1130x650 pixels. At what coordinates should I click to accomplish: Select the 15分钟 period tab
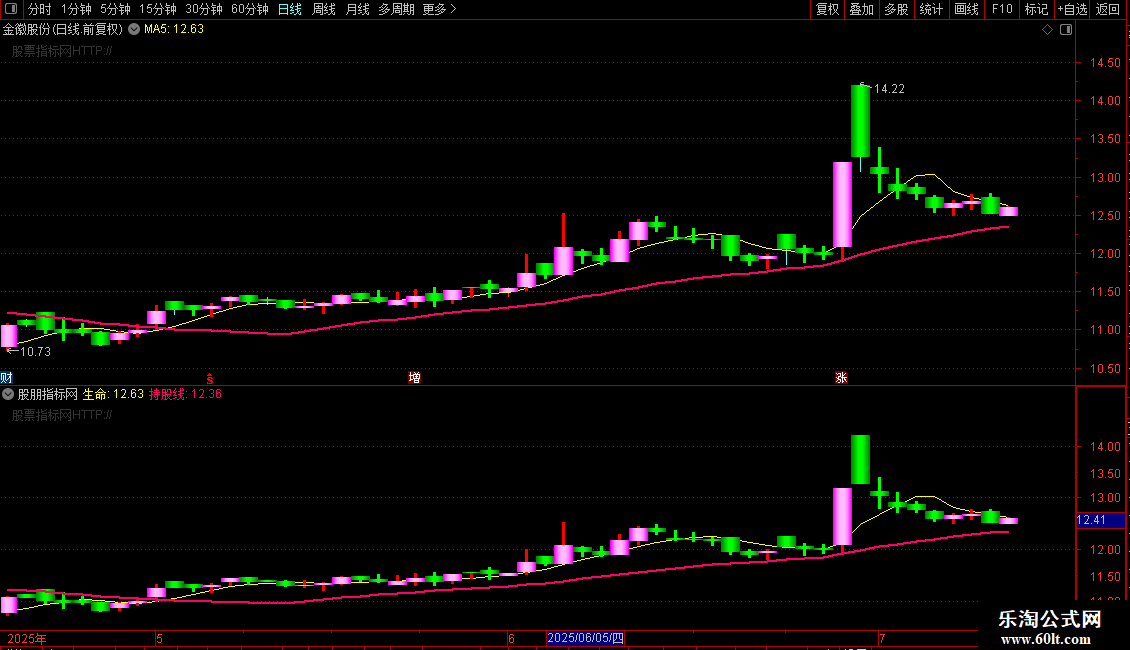pyautogui.click(x=158, y=9)
